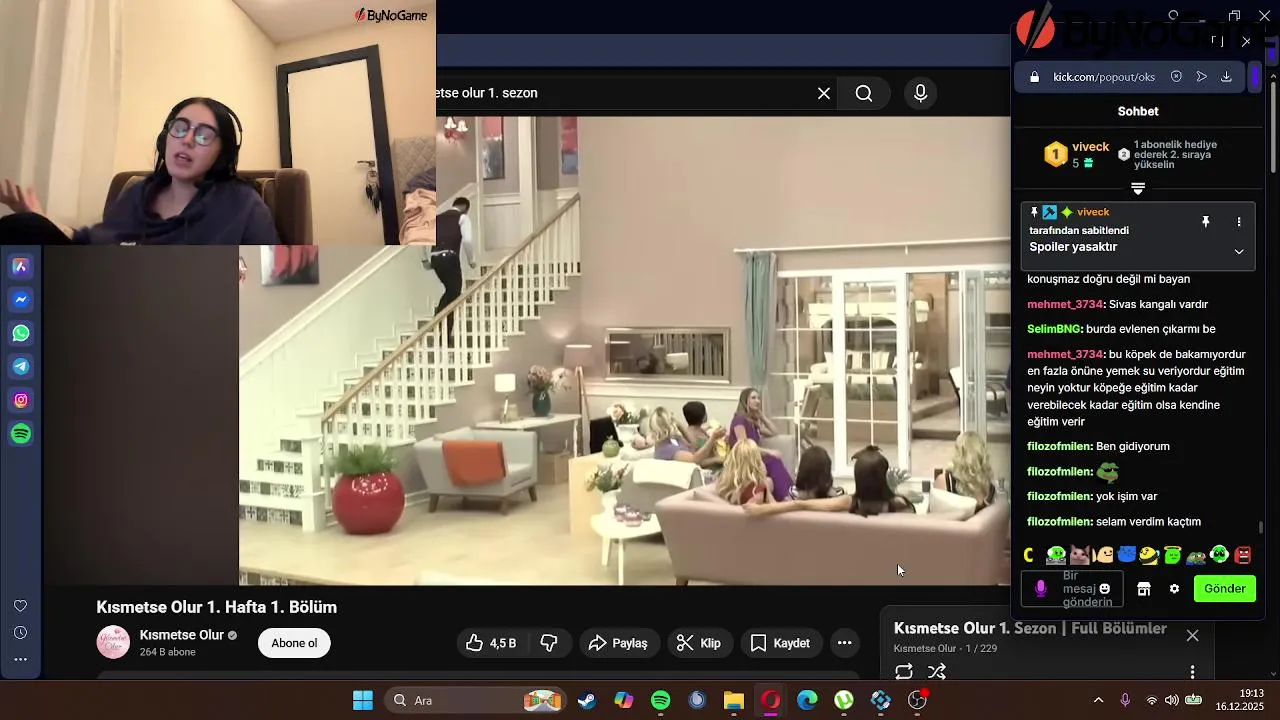This screenshot has width=1280, height=720.
Task: Open pinned message three-dots menu
Action: [x=1239, y=222]
